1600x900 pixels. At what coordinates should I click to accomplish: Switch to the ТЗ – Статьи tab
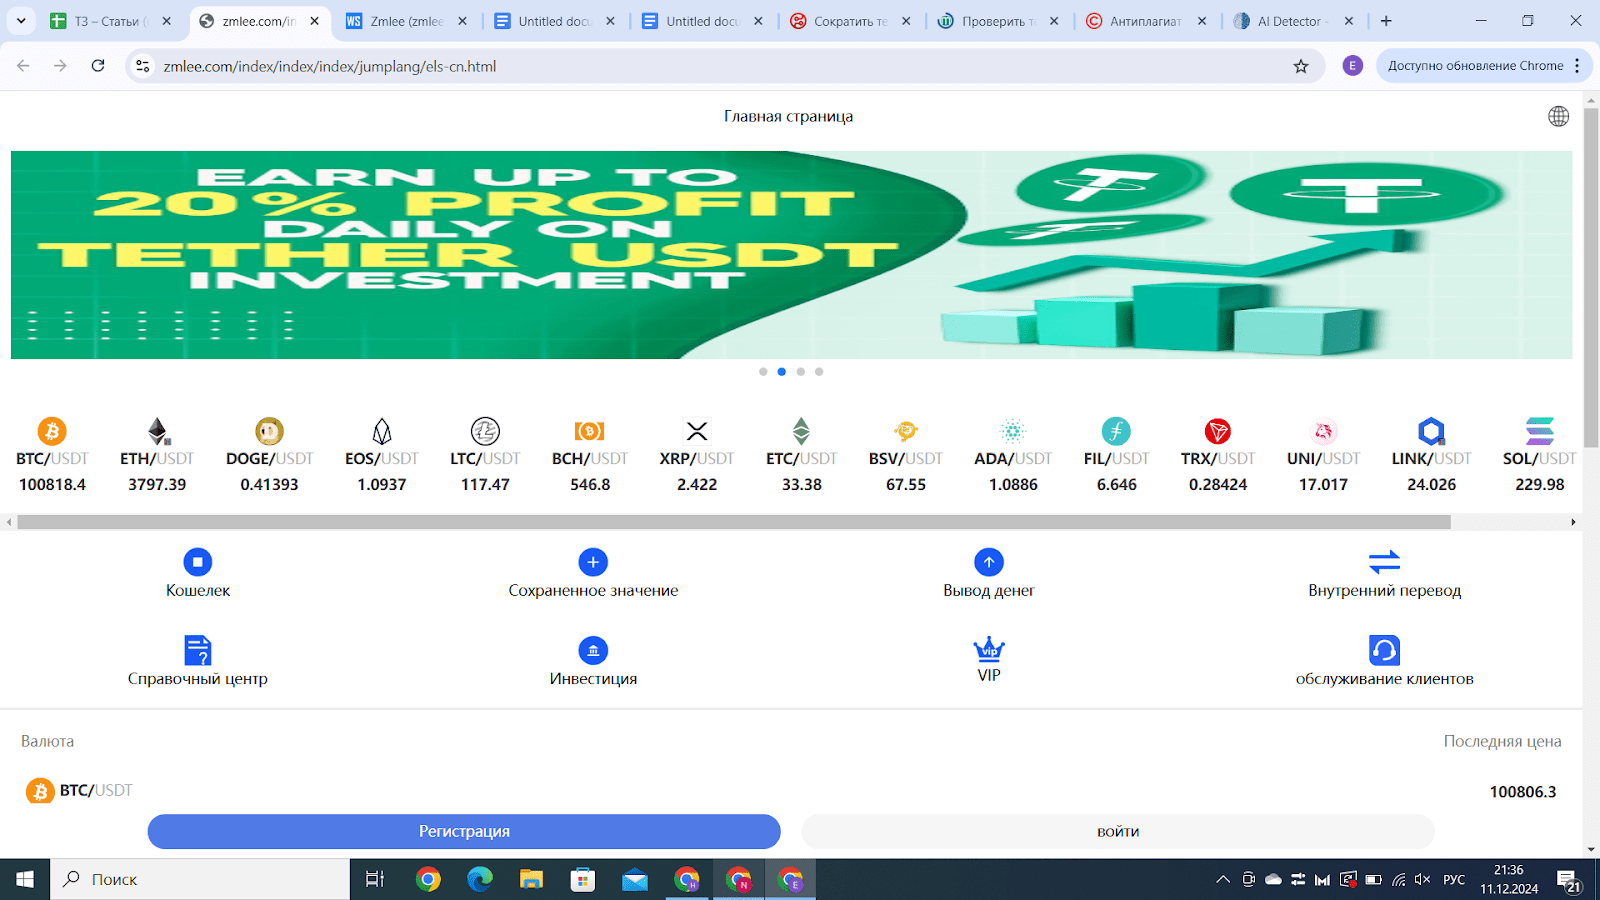click(x=109, y=21)
